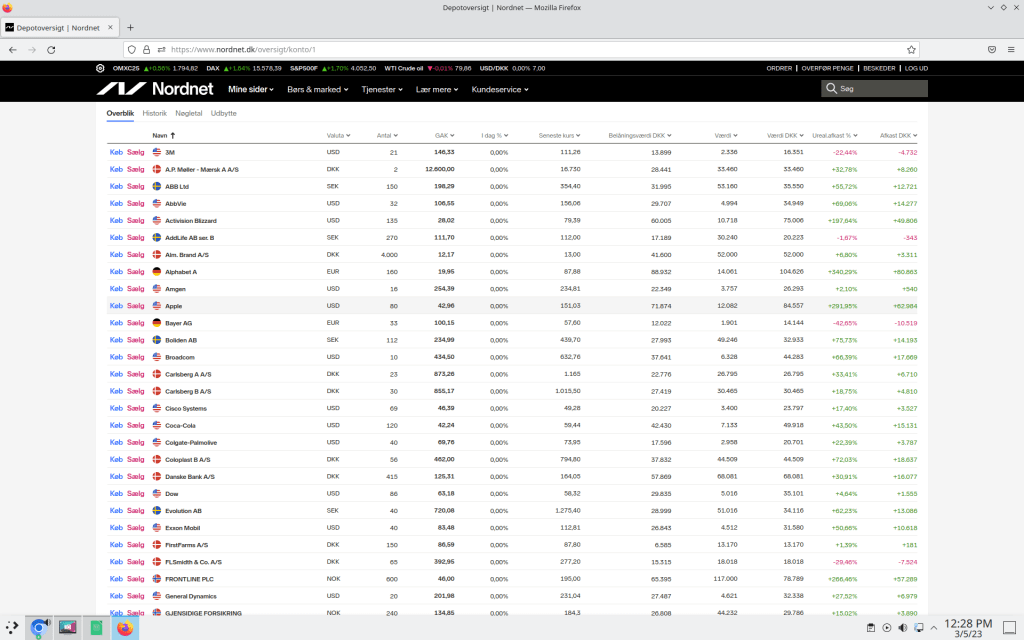This screenshot has height=640, width=1024.
Task: Click Sælg for Alphabet A
Action: click(136, 272)
